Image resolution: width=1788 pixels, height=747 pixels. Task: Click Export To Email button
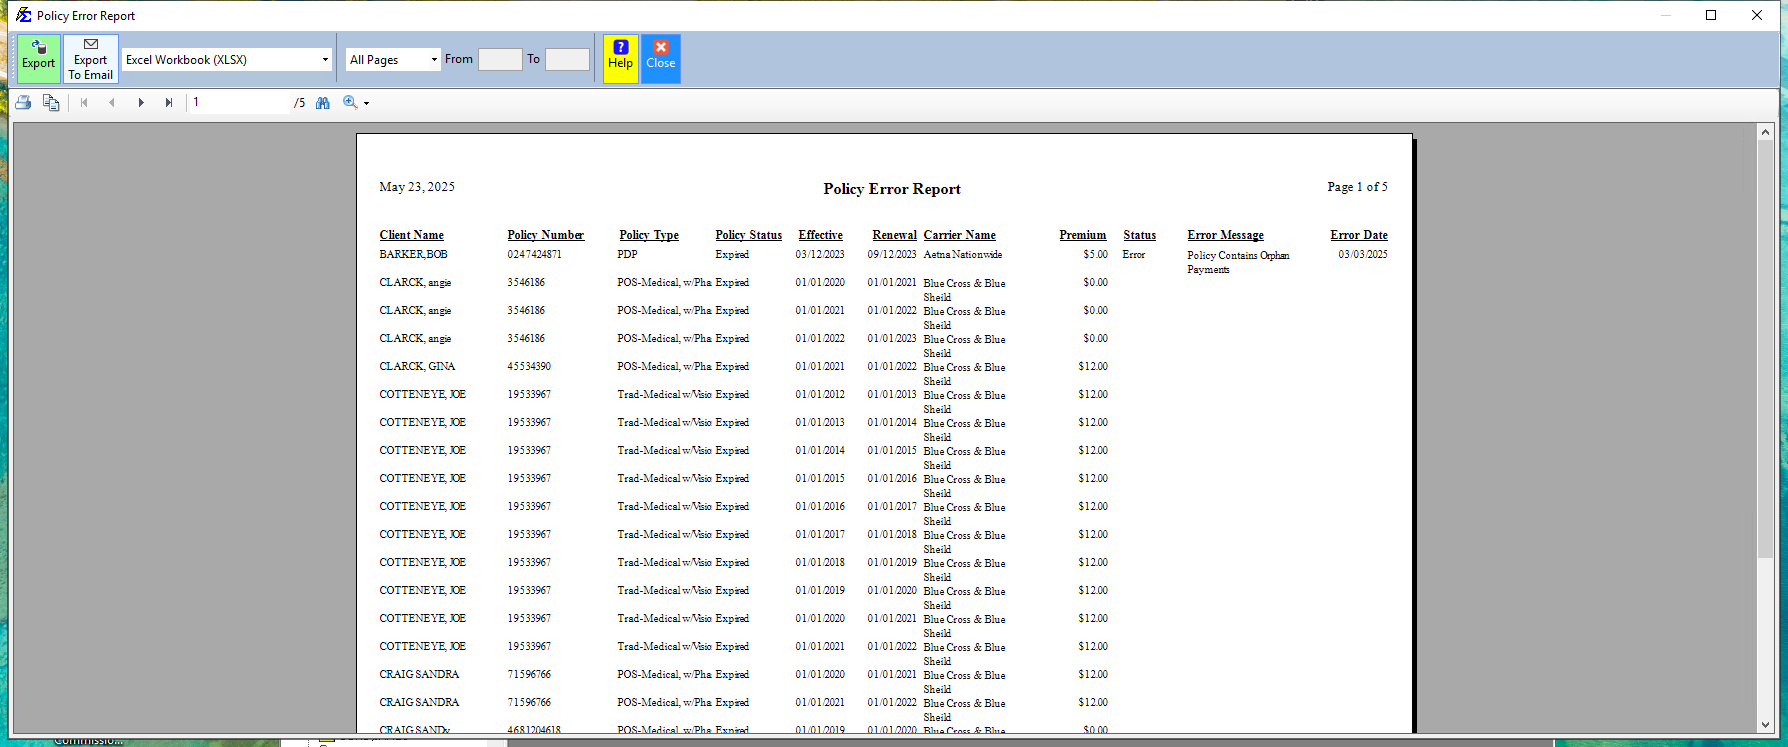(x=91, y=59)
